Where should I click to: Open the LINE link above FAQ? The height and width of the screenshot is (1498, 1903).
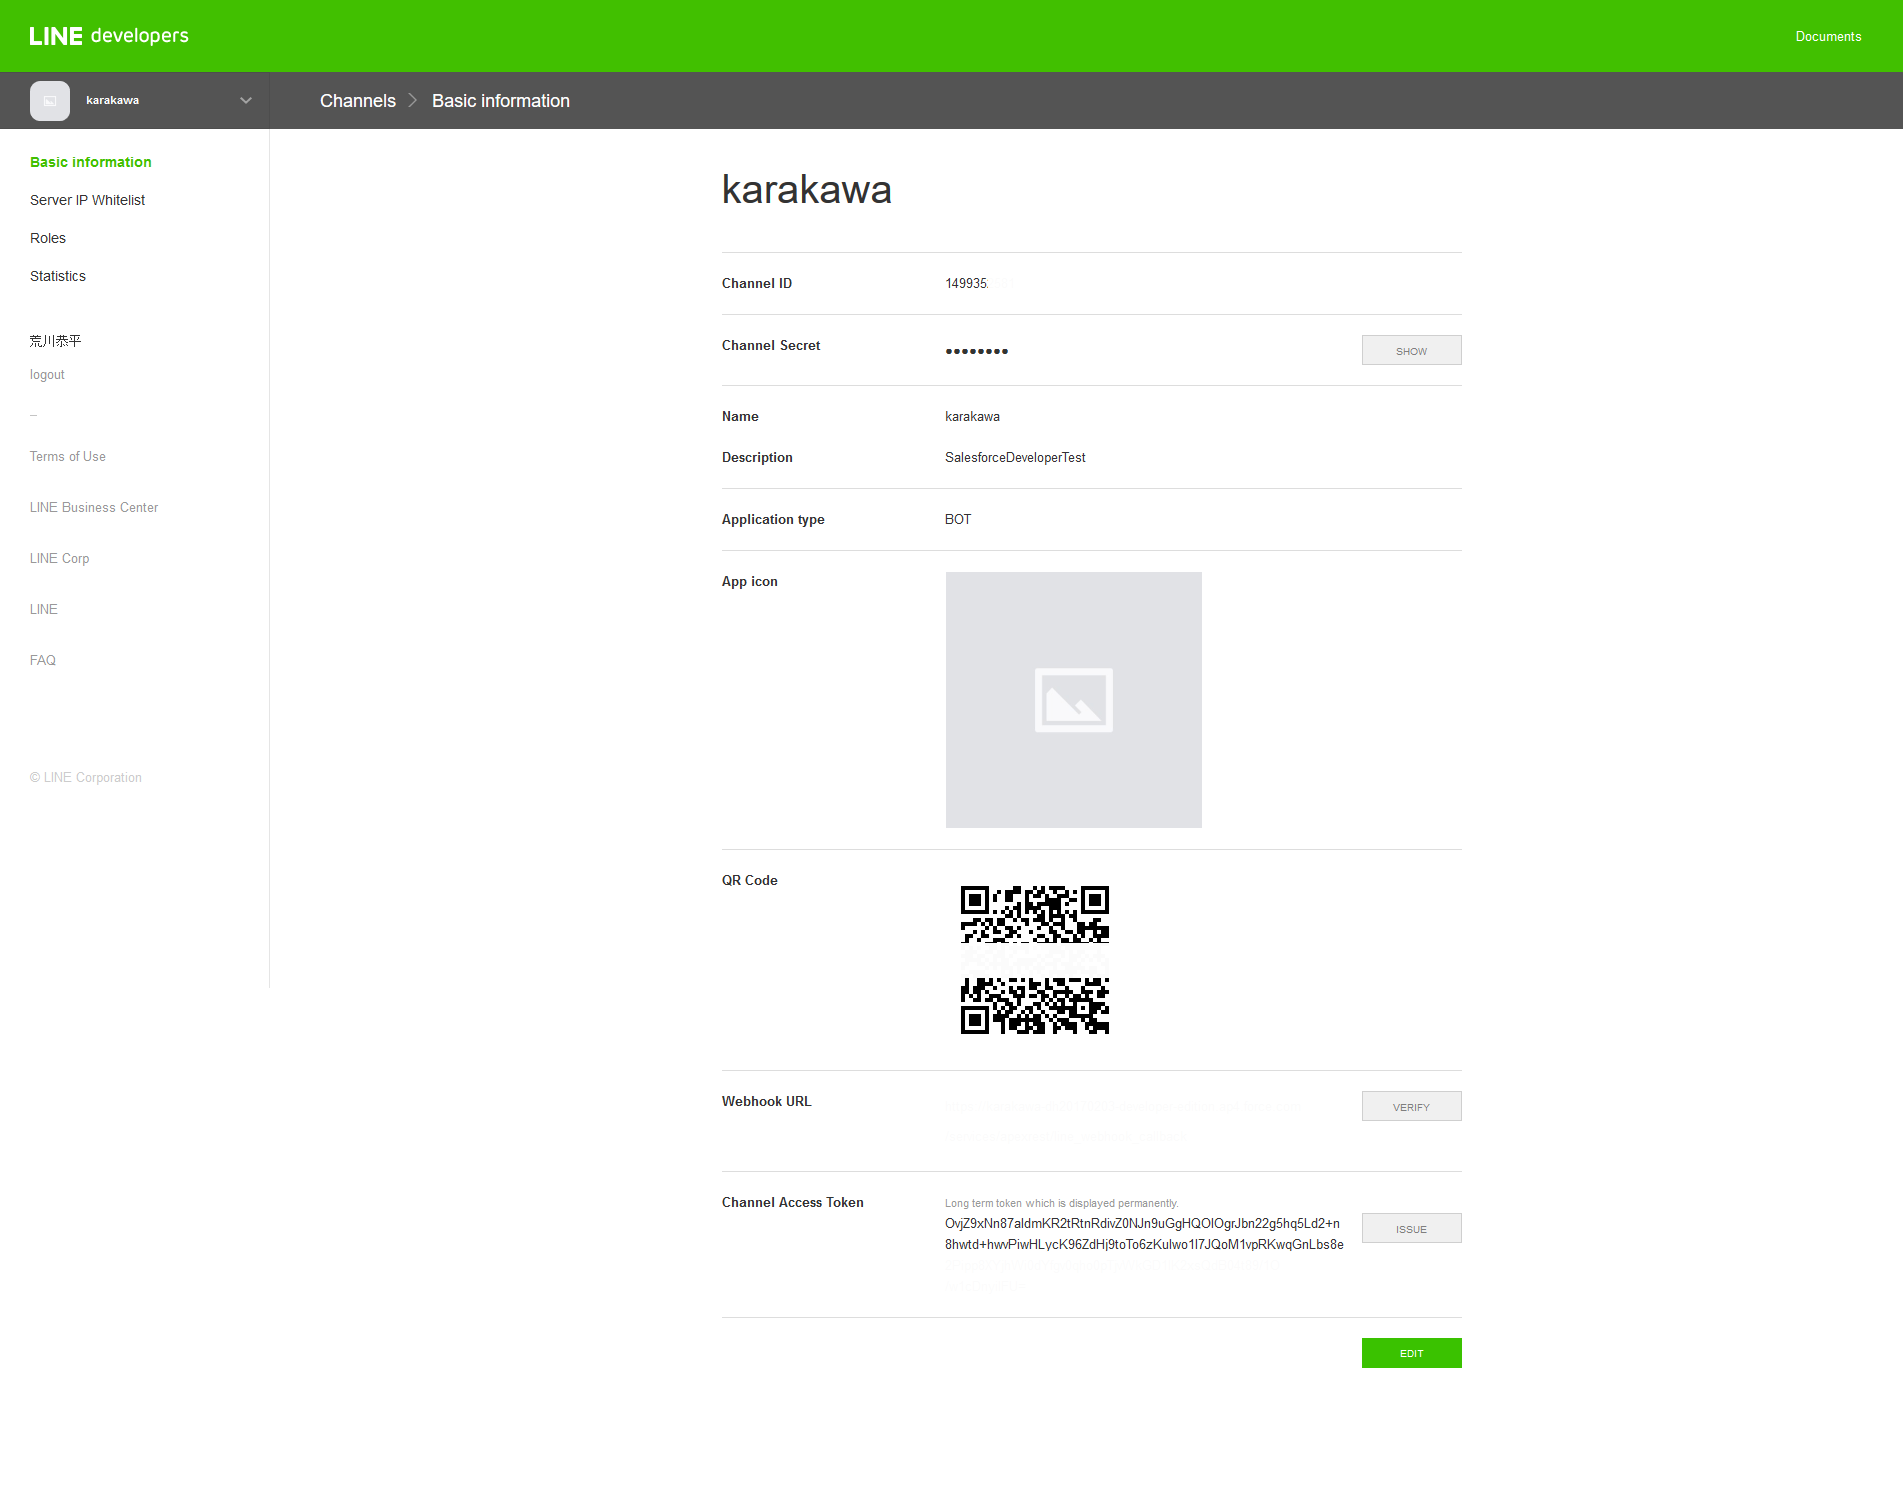click(x=44, y=610)
